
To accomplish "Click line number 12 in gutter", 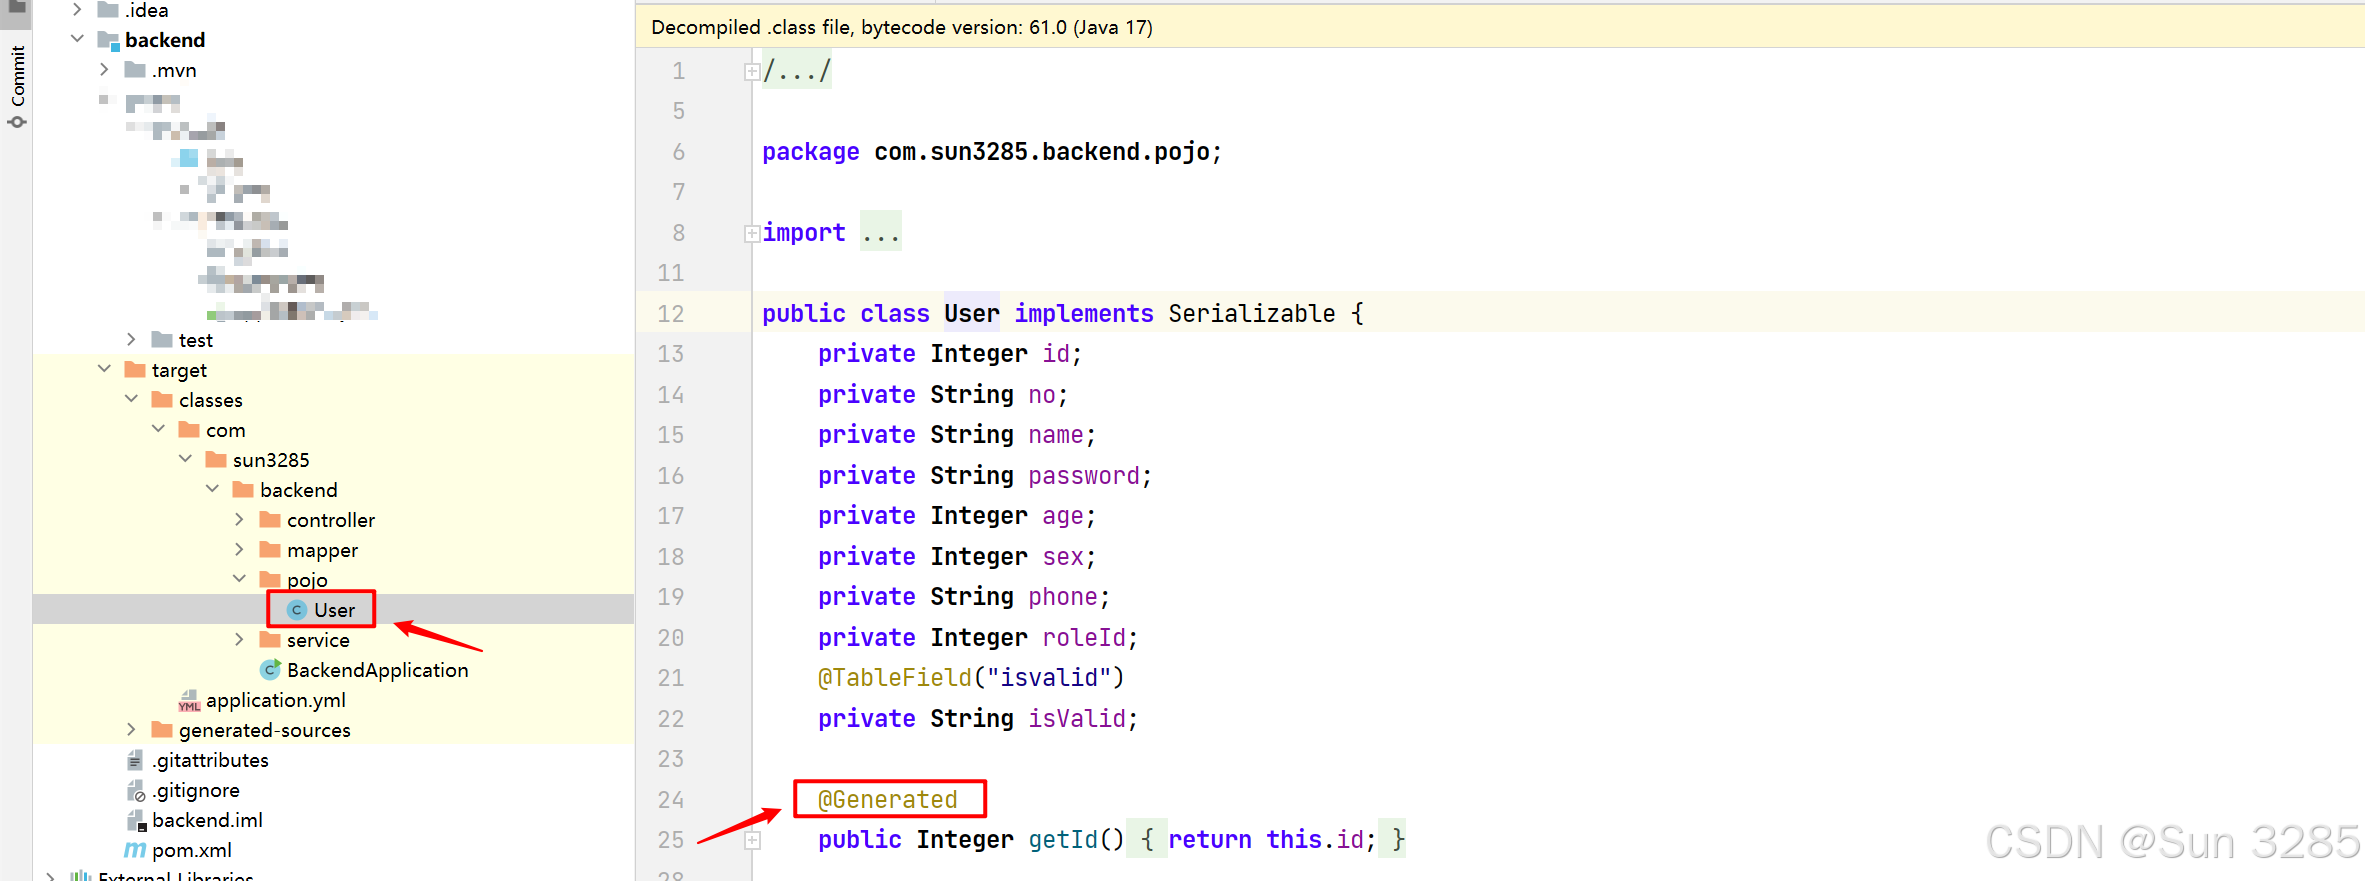I will coord(671,314).
